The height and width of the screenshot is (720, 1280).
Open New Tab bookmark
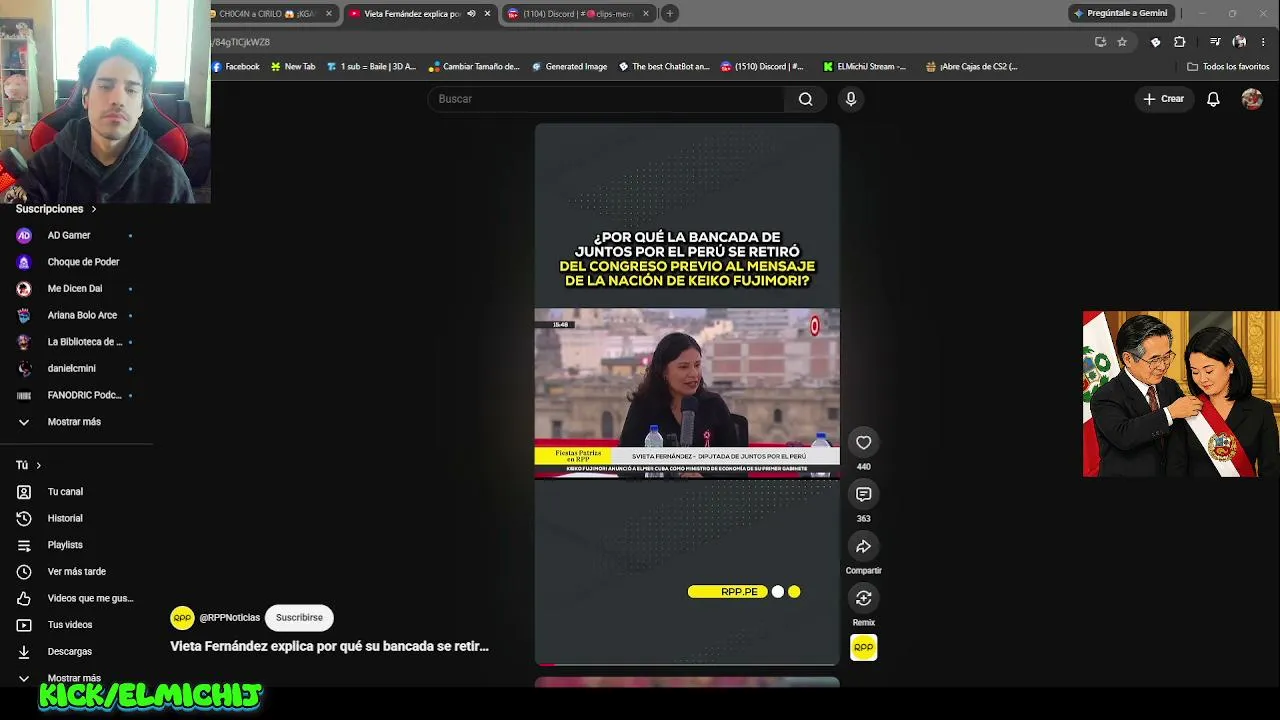pyautogui.click(x=293, y=67)
